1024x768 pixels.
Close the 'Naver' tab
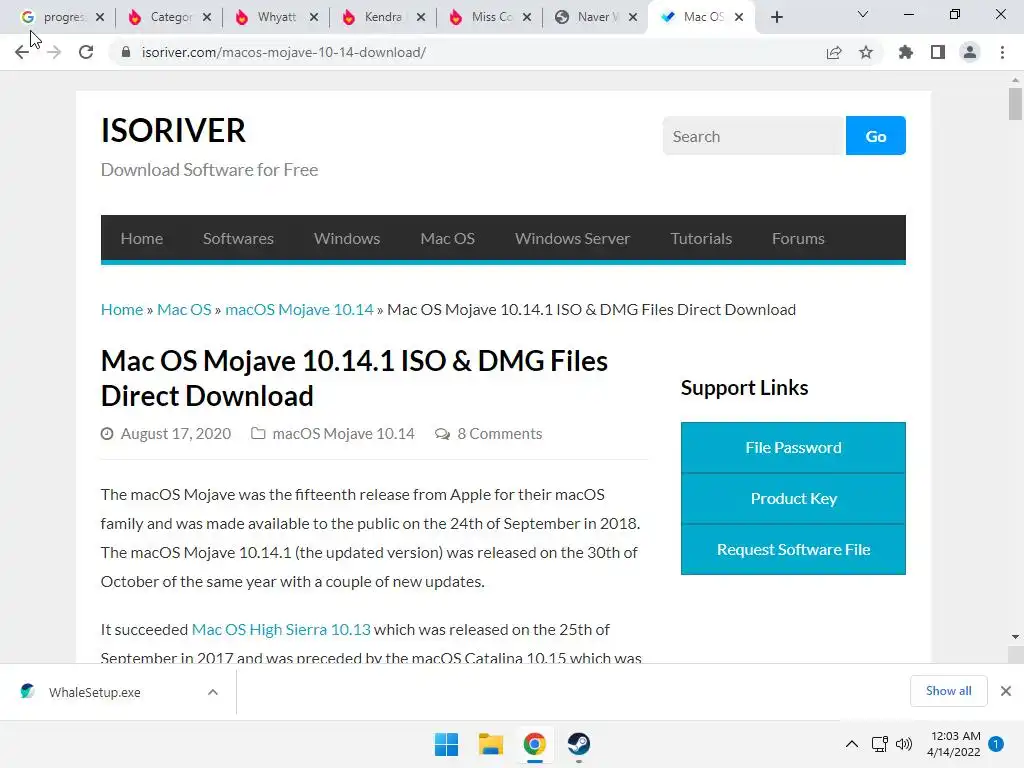coord(633,17)
